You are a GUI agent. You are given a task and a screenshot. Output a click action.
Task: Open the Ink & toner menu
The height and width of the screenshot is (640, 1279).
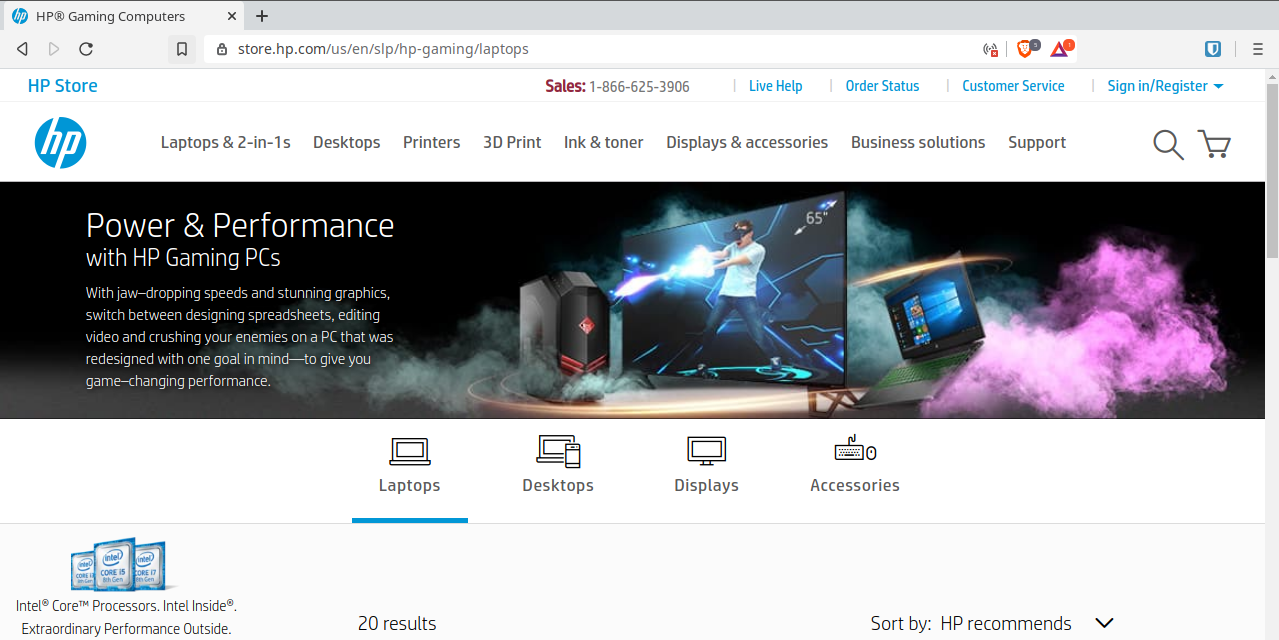coord(604,142)
